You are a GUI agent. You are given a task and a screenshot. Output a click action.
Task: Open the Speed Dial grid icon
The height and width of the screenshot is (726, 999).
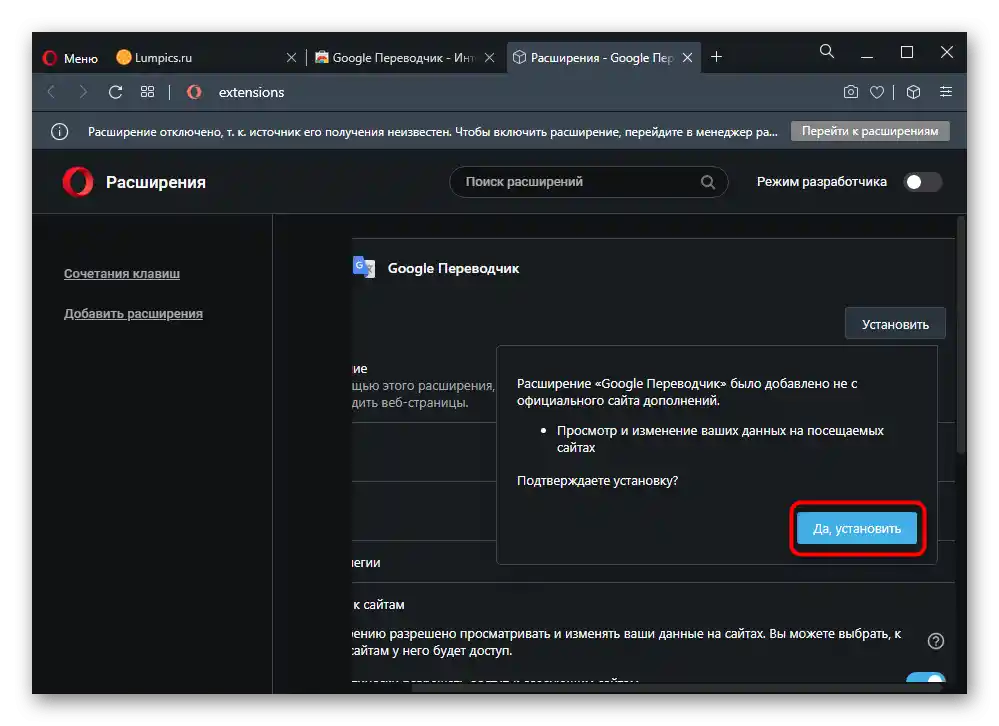[x=147, y=92]
